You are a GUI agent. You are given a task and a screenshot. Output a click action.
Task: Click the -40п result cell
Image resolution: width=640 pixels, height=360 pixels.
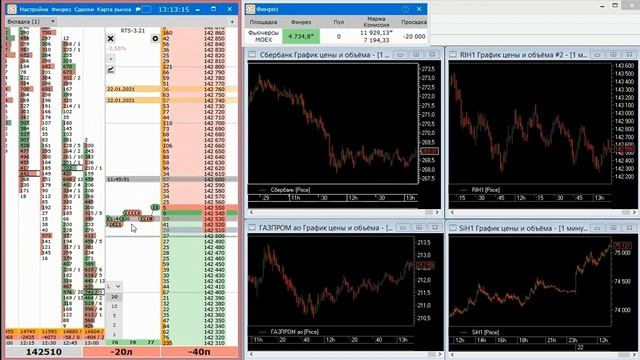(x=199, y=352)
